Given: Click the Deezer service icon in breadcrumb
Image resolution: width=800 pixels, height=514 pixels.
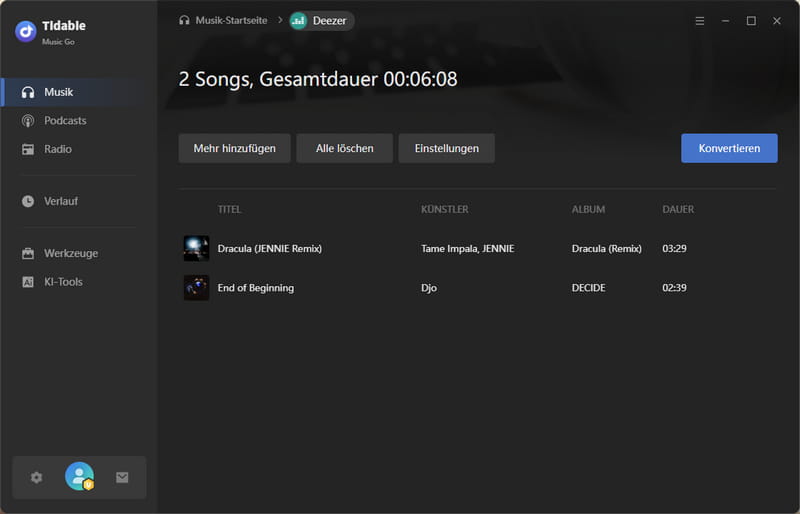Looking at the screenshot, I should click(298, 21).
